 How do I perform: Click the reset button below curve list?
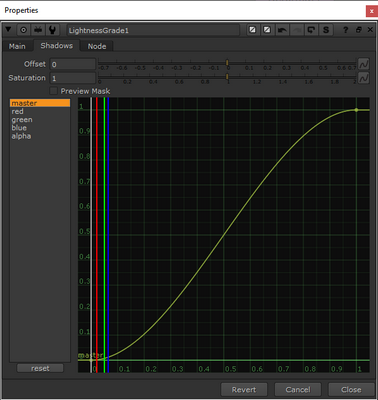(x=40, y=368)
